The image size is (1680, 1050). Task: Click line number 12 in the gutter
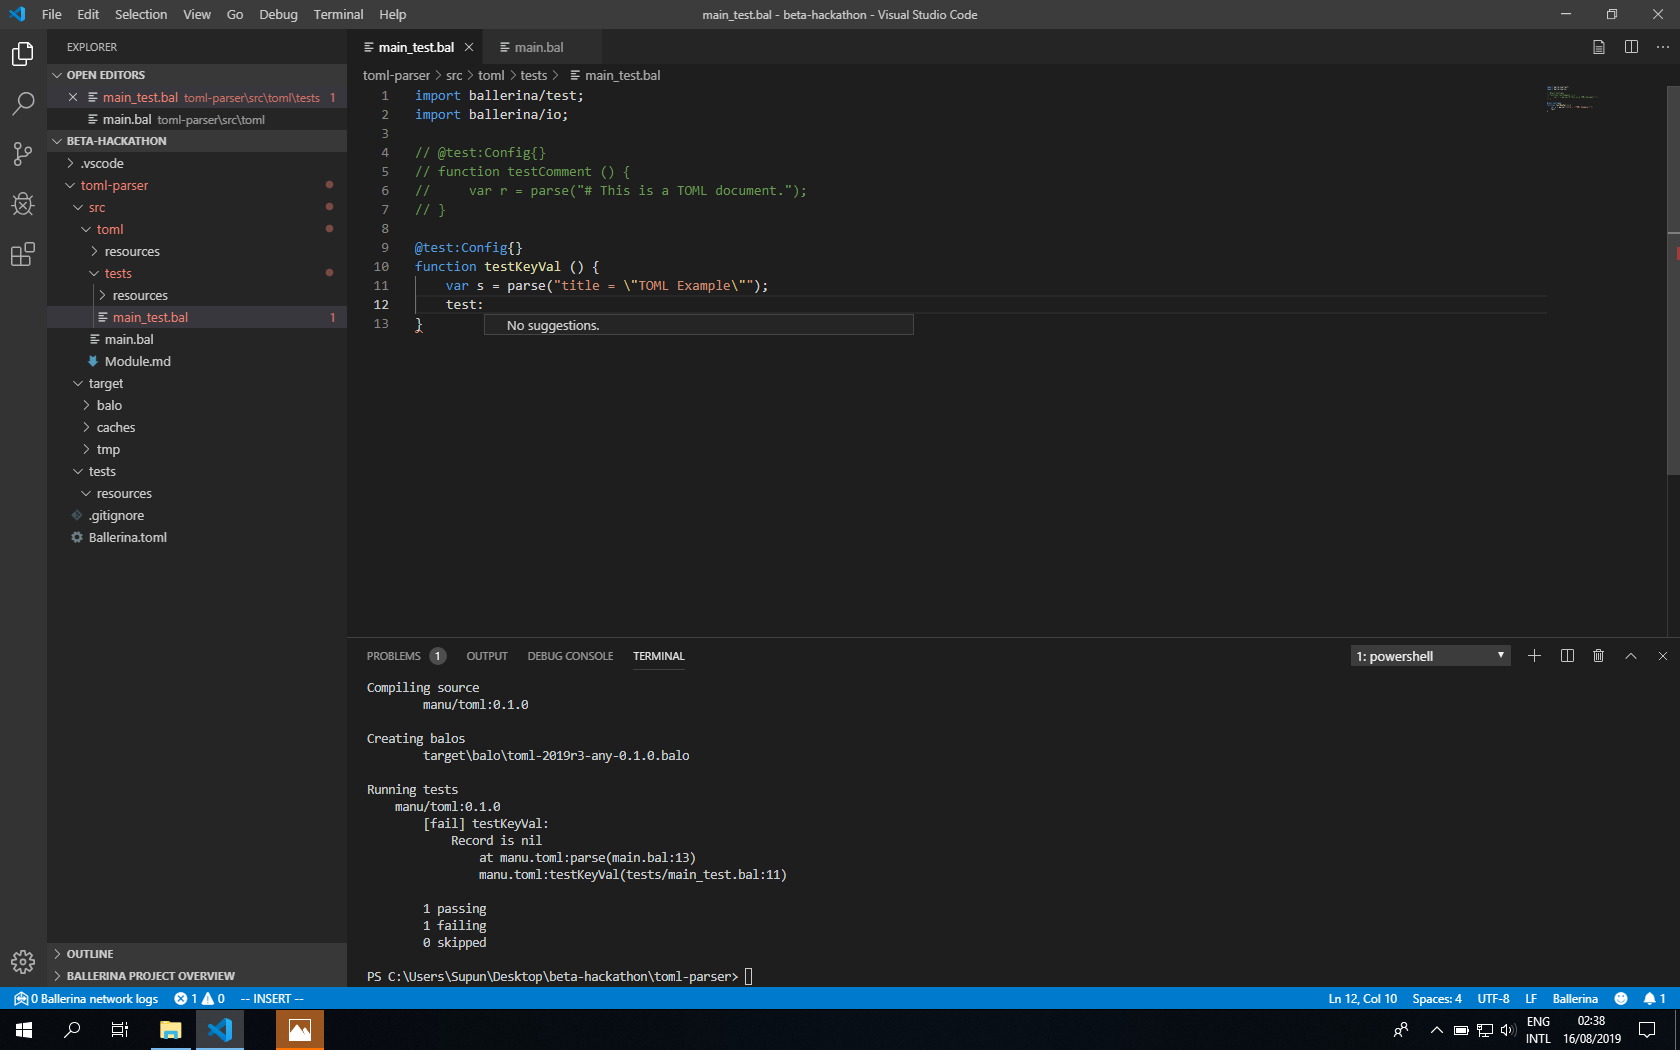coord(381,304)
